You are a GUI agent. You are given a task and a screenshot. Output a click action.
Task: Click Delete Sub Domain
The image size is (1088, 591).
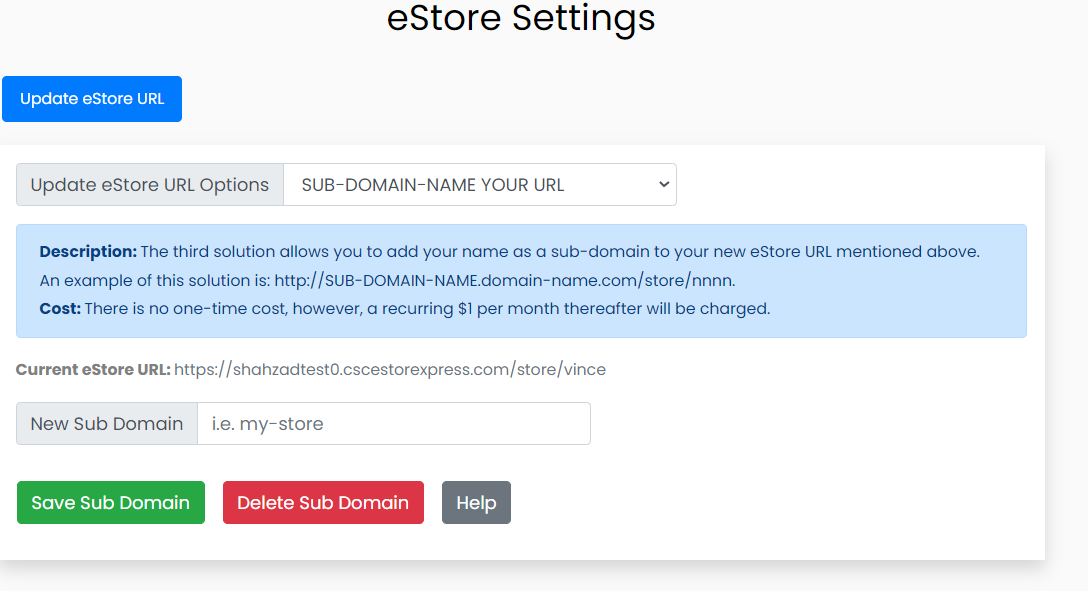322,502
